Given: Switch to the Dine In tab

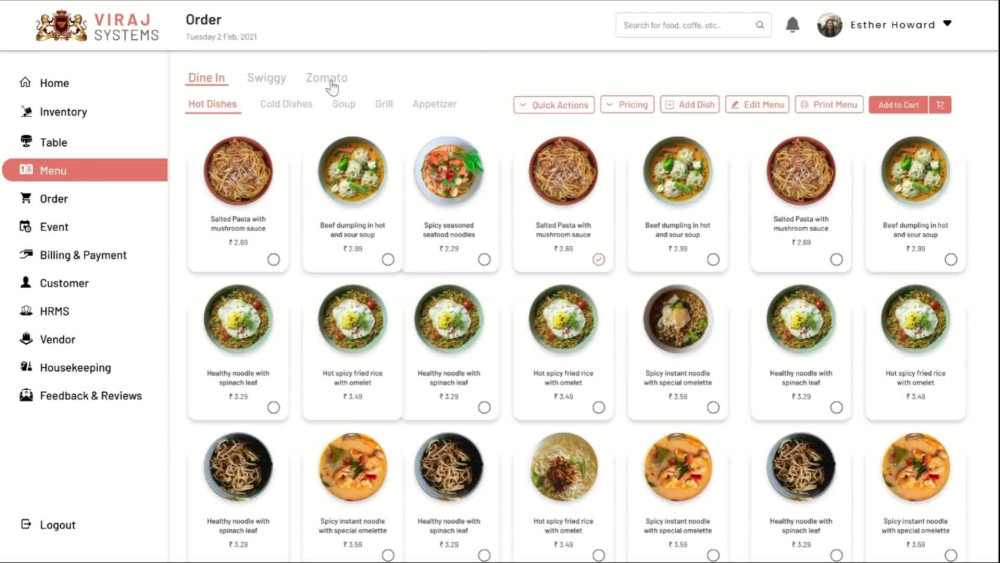Looking at the screenshot, I should point(206,78).
